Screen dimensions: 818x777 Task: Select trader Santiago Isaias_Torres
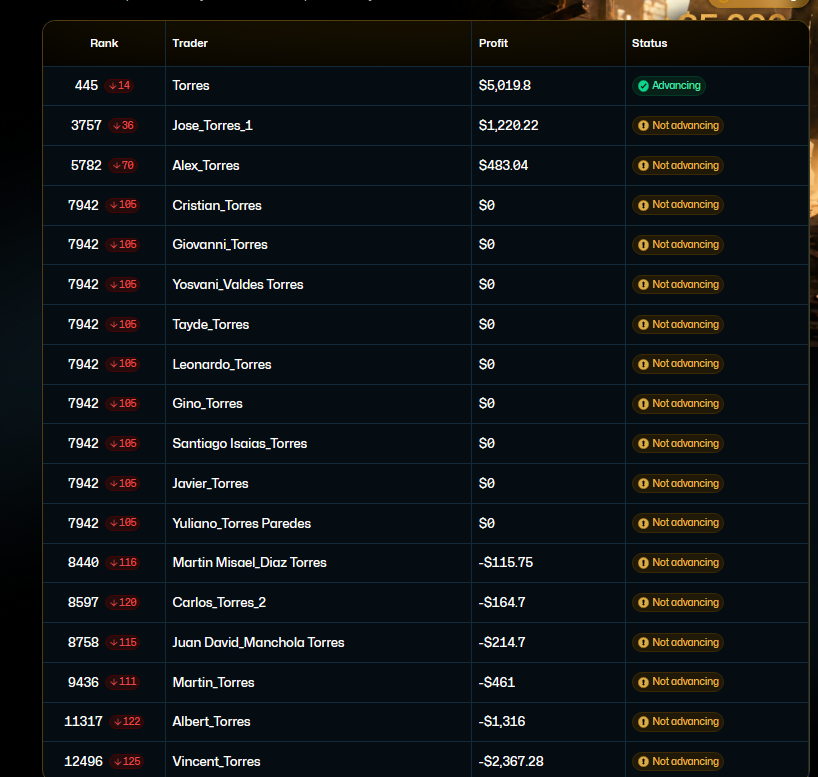click(239, 444)
